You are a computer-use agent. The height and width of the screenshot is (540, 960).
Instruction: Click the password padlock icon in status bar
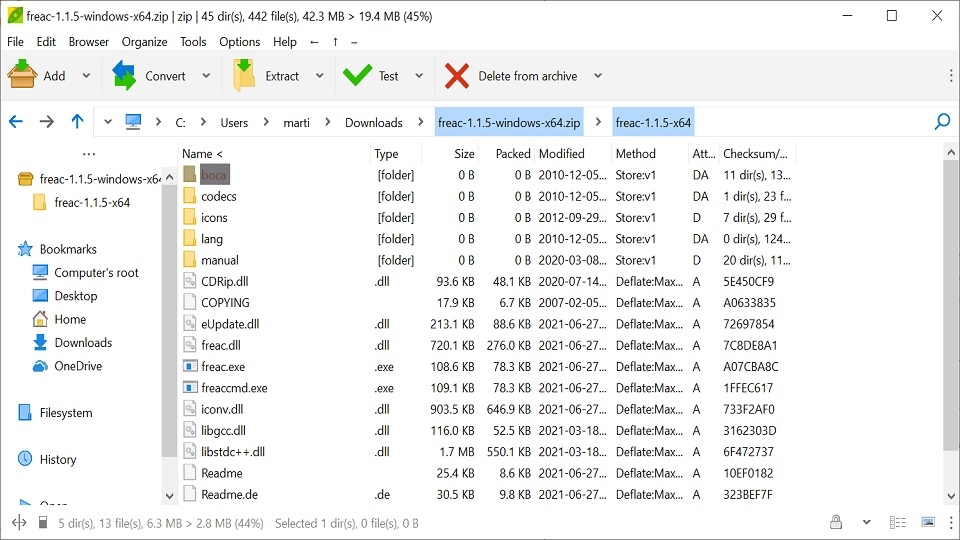tap(834, 523)
